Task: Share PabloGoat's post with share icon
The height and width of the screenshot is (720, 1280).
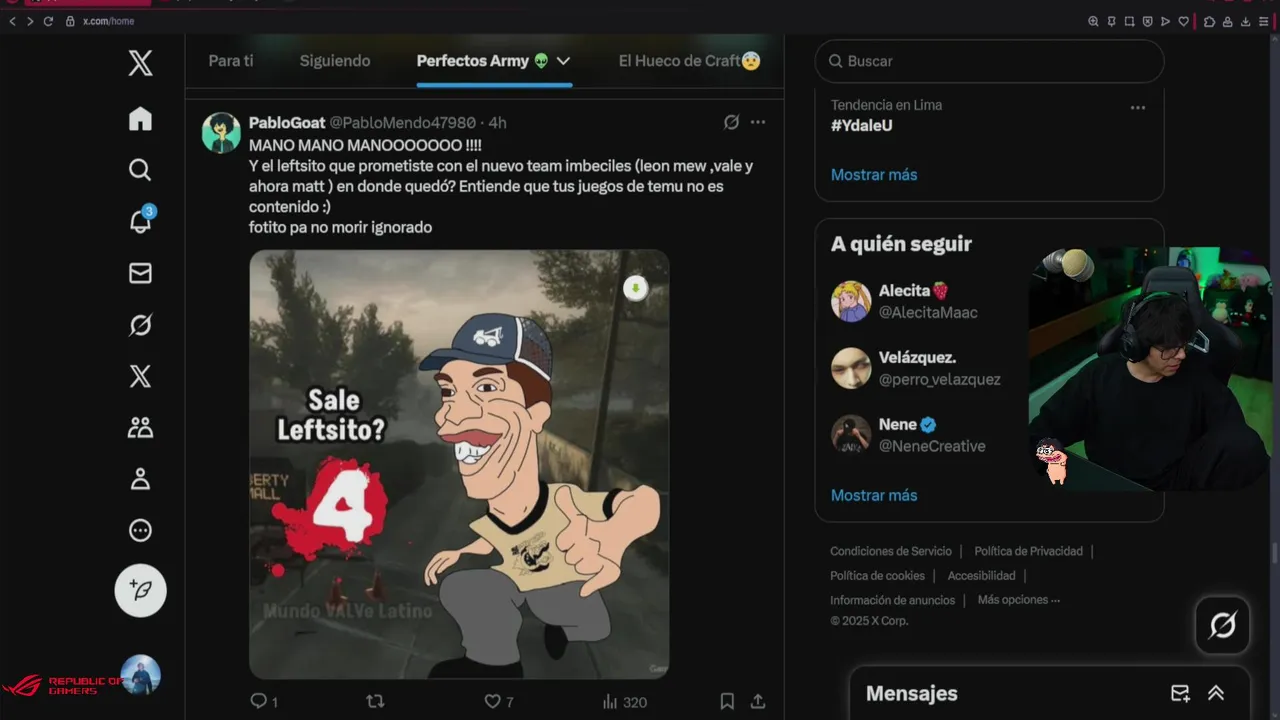Action: pos(758,702)
